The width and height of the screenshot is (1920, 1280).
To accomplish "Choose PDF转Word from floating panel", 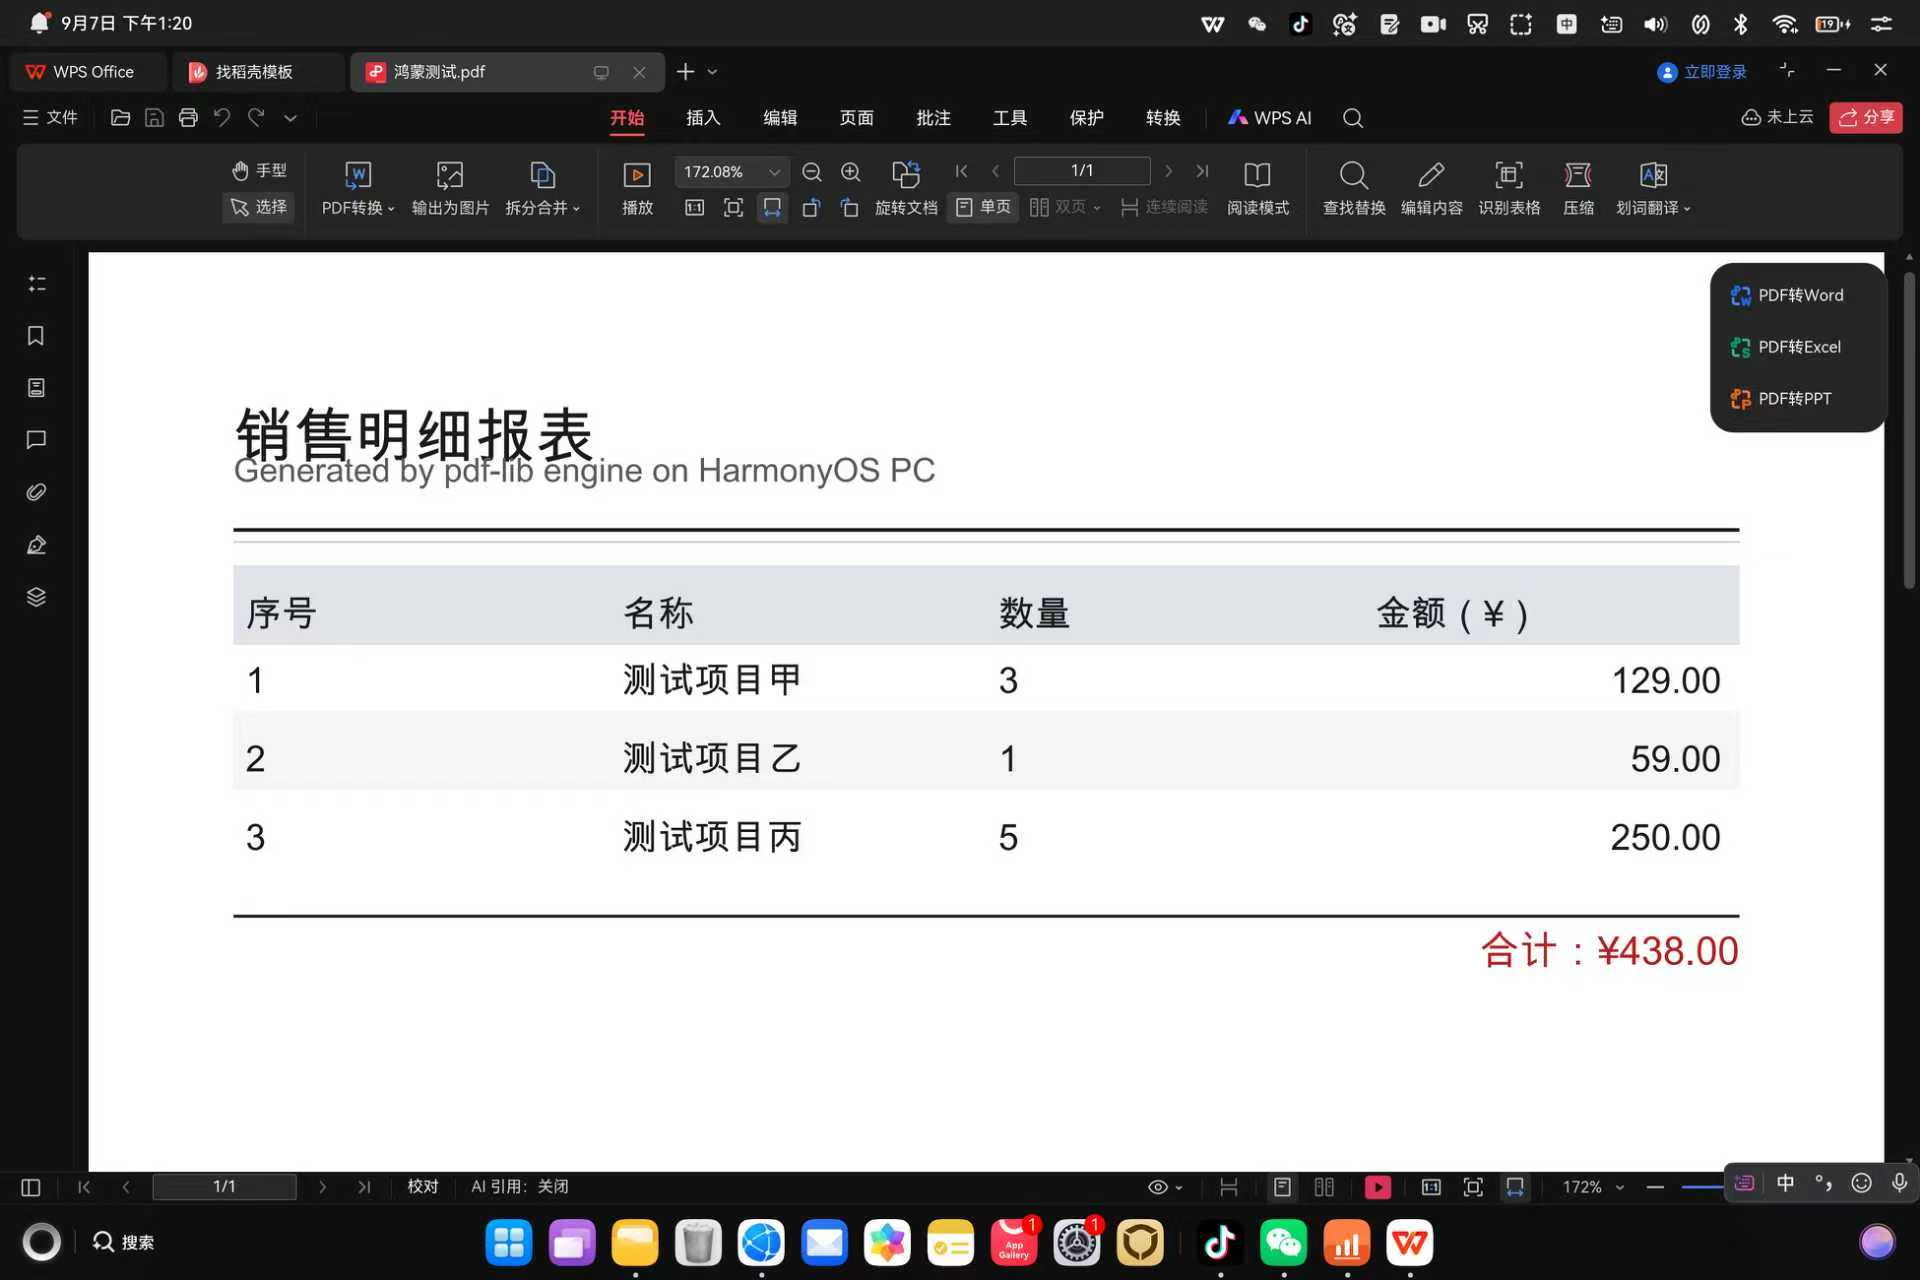I will click(x=1788, y=295).
